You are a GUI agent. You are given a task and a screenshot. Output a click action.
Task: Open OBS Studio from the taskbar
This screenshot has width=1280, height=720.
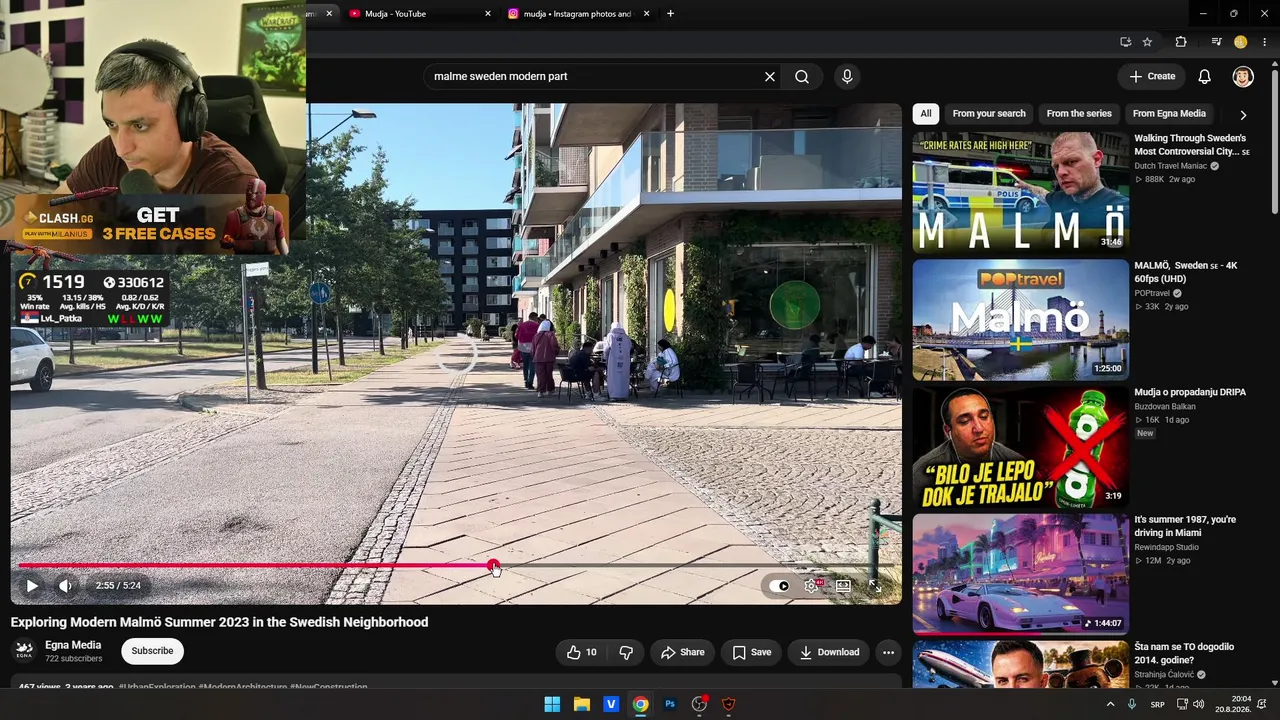pyautogui.click(x=699, y=704)
